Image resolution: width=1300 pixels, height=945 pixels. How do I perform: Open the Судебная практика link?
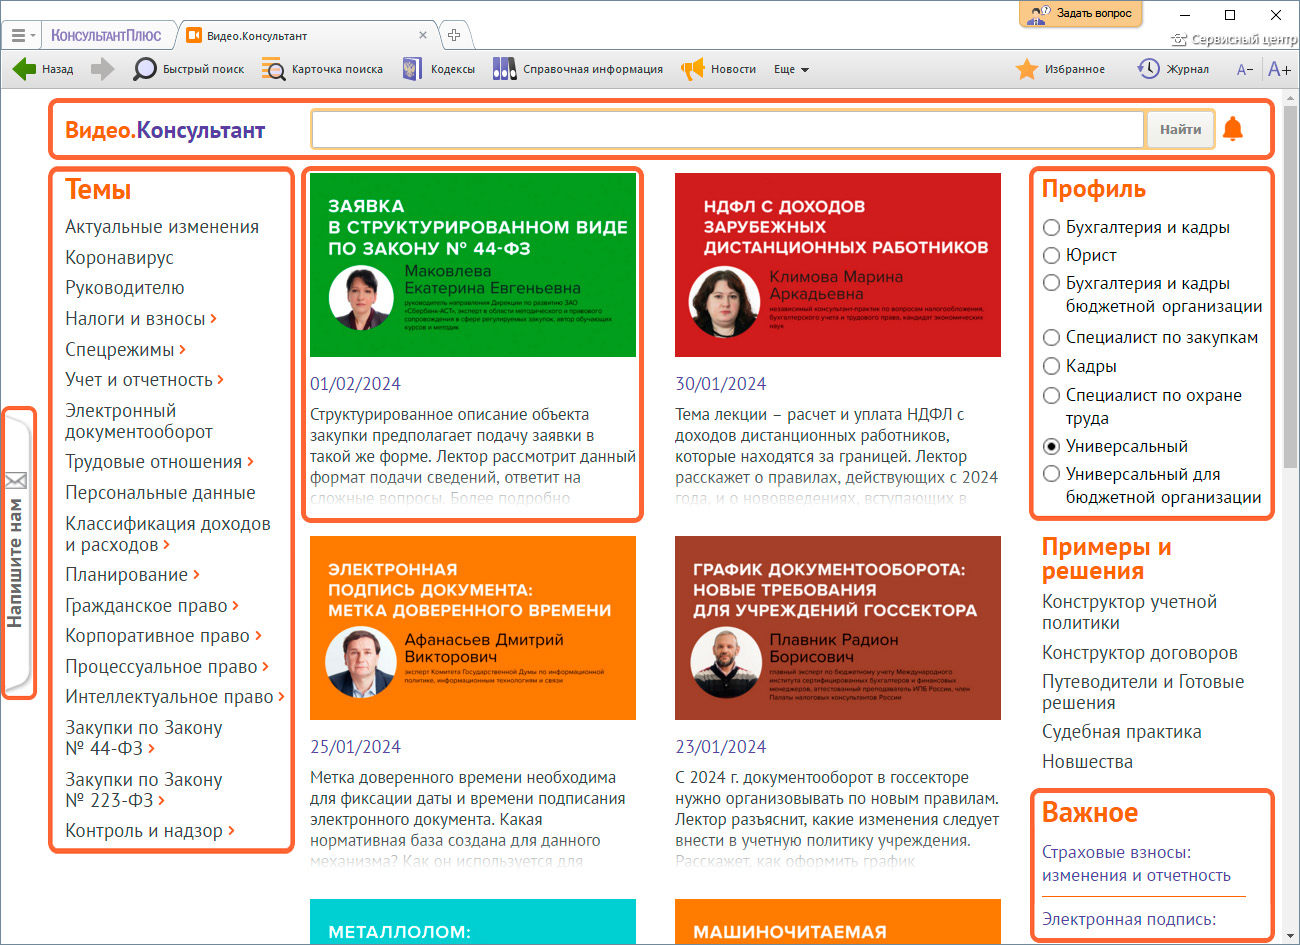tap(1122, 731)
